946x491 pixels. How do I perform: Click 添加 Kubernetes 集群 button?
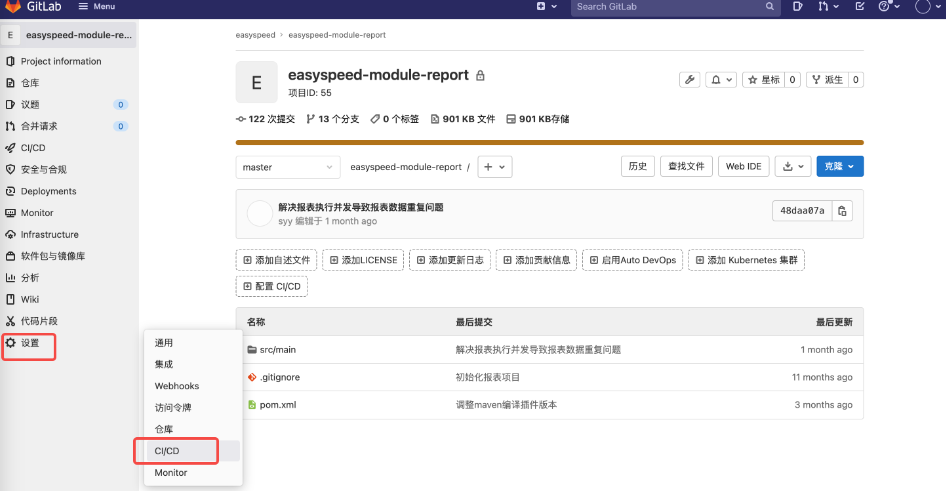tap(746, 260)
